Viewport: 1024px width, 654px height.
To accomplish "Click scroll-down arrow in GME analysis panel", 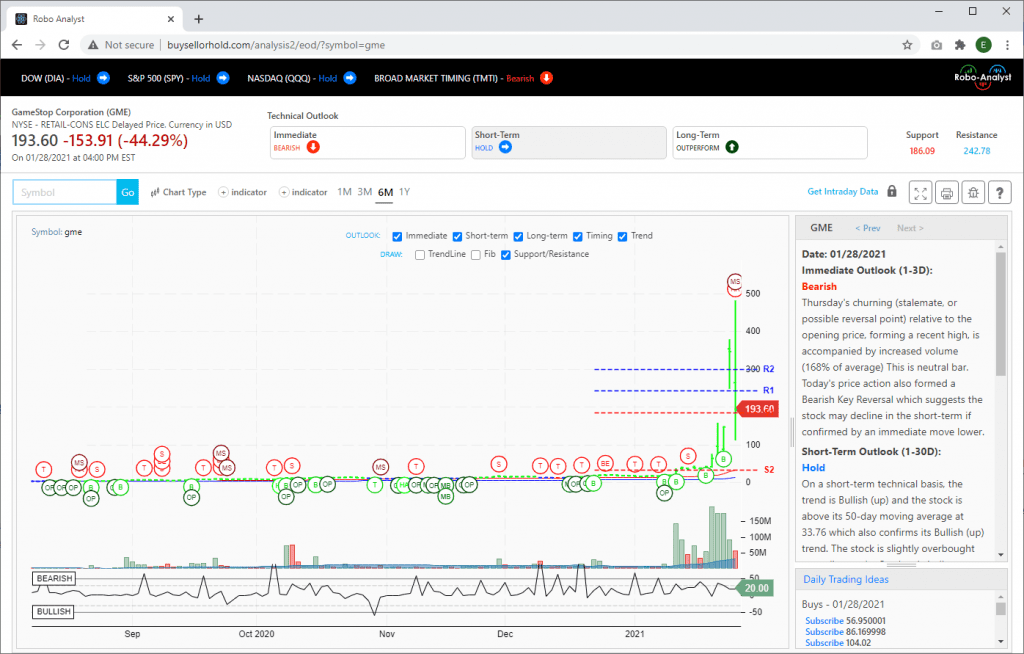I will (x=1000, y=555).
